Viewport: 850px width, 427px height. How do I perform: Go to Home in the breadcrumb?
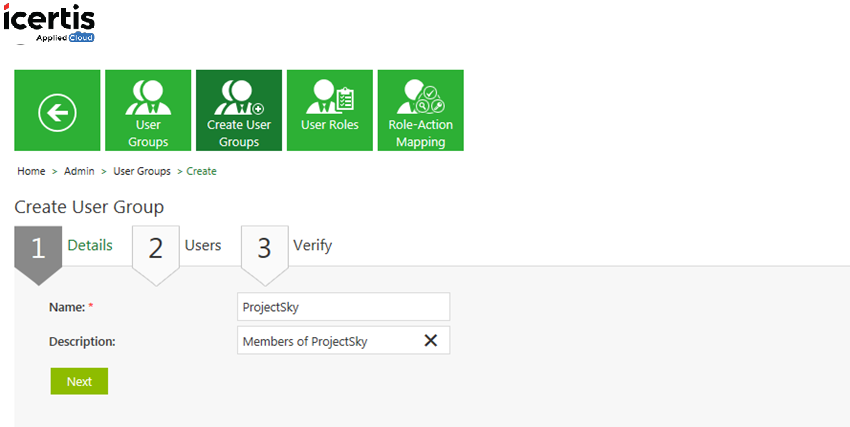(x=31, y=171)
